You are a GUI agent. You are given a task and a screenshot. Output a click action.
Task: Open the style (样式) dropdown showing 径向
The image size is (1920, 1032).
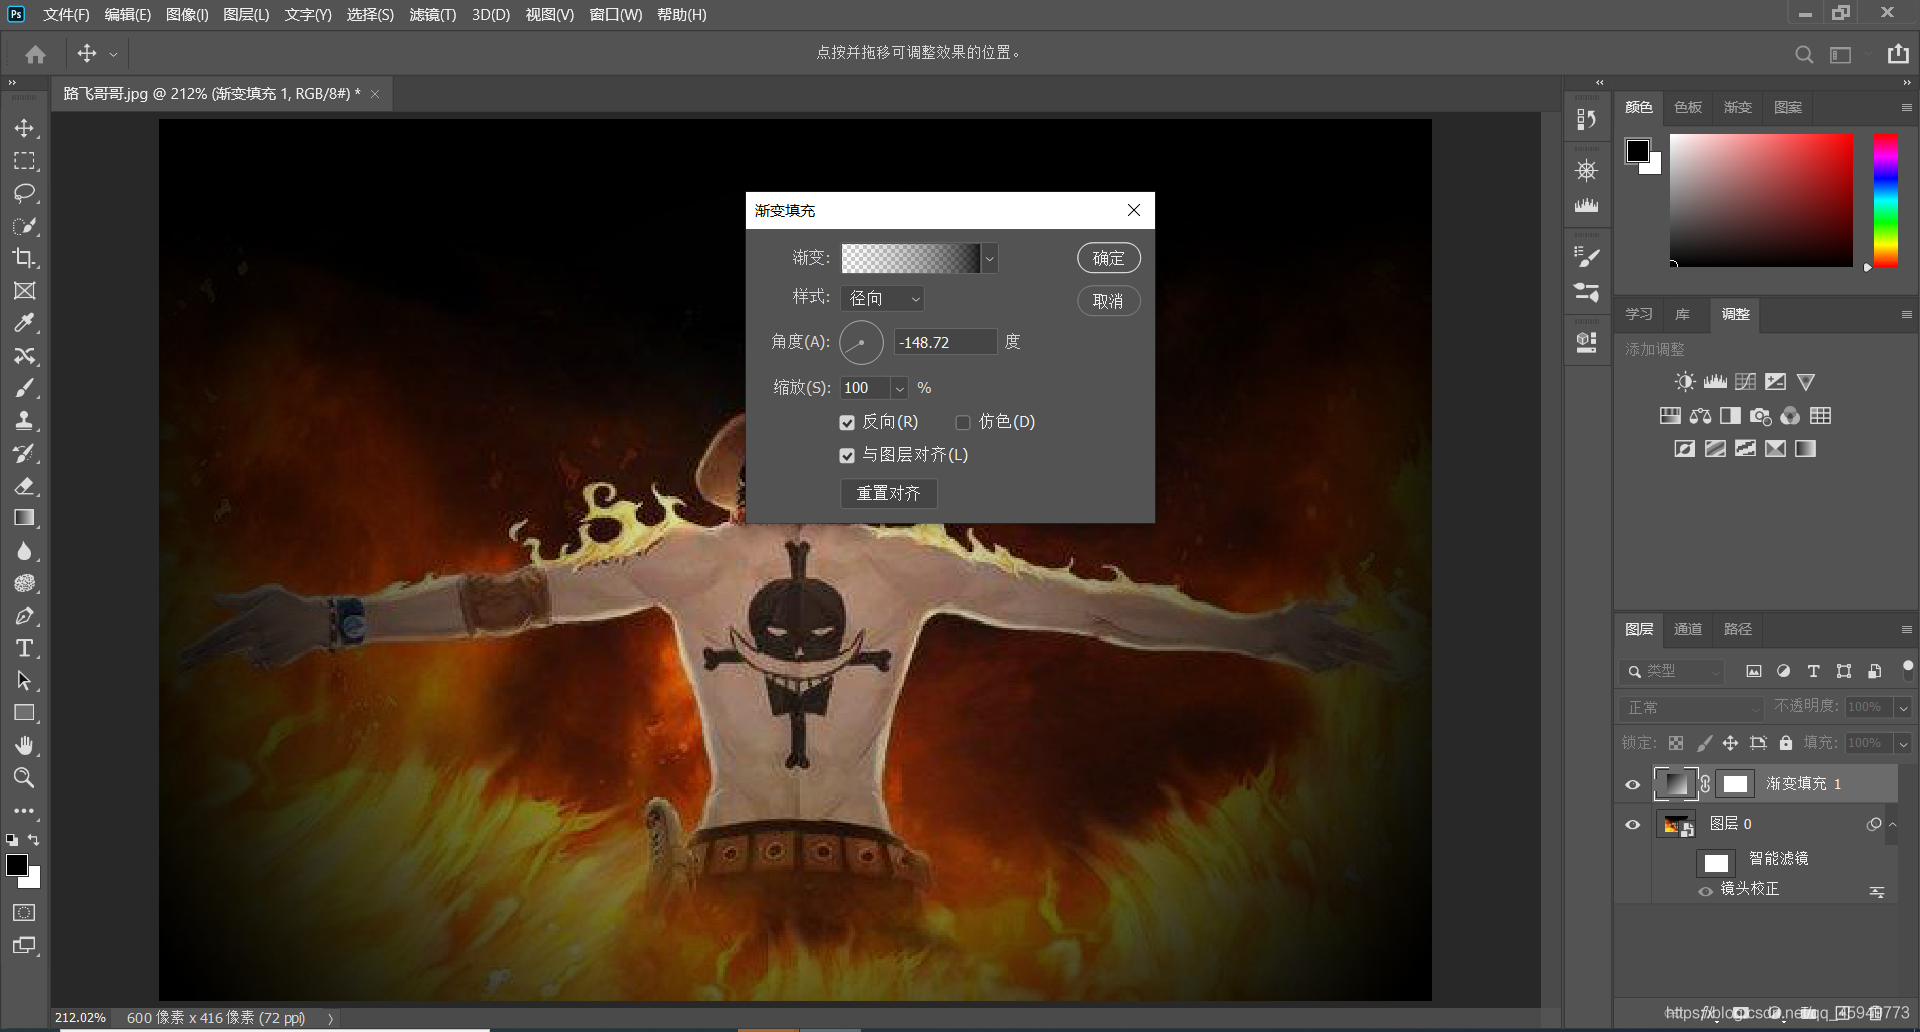[x=882, y=299]
